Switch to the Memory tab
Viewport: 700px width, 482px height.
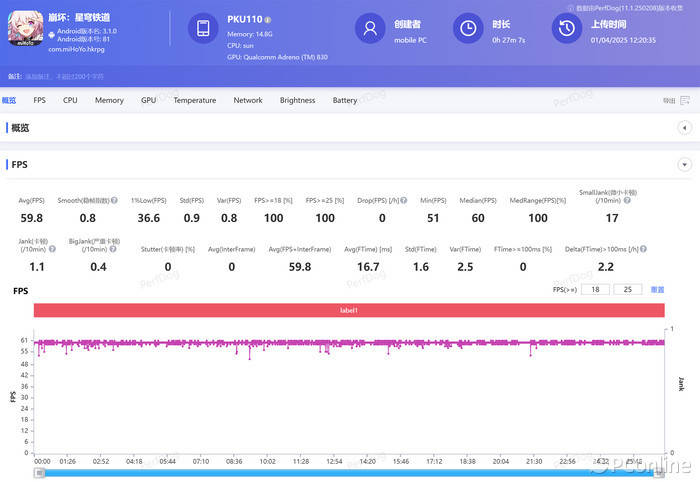click(109, 101)
